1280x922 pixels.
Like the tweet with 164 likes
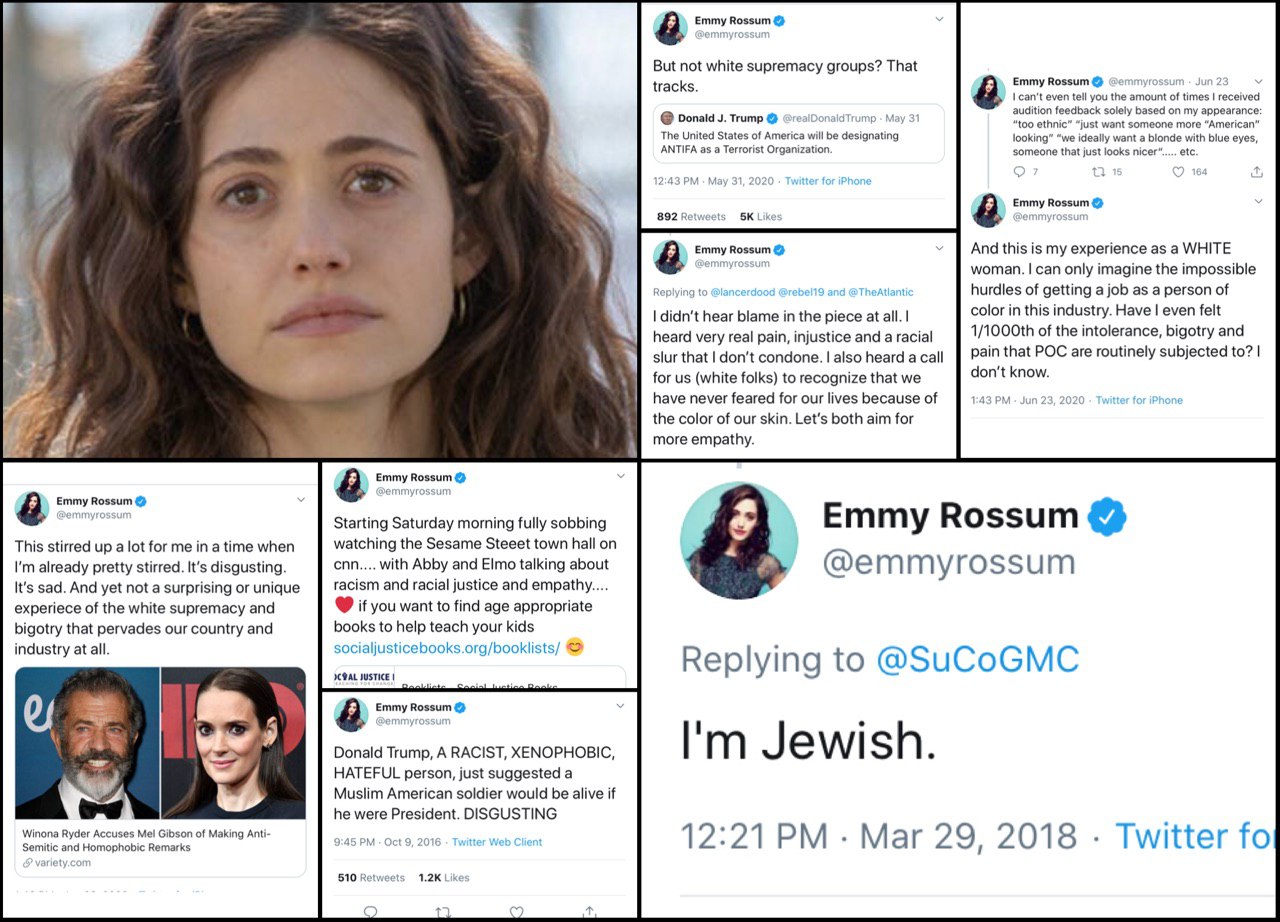pos(1179,172)
